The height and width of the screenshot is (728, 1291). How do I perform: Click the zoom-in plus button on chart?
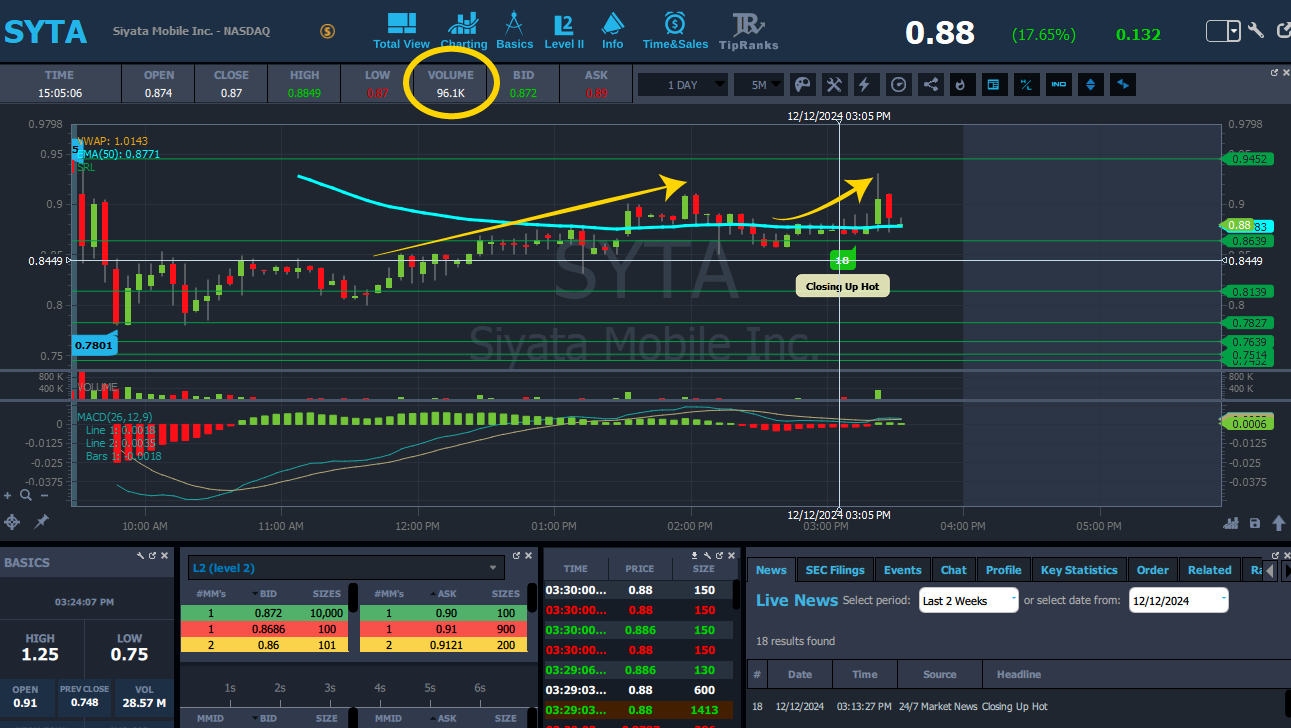tap(9, 495)
